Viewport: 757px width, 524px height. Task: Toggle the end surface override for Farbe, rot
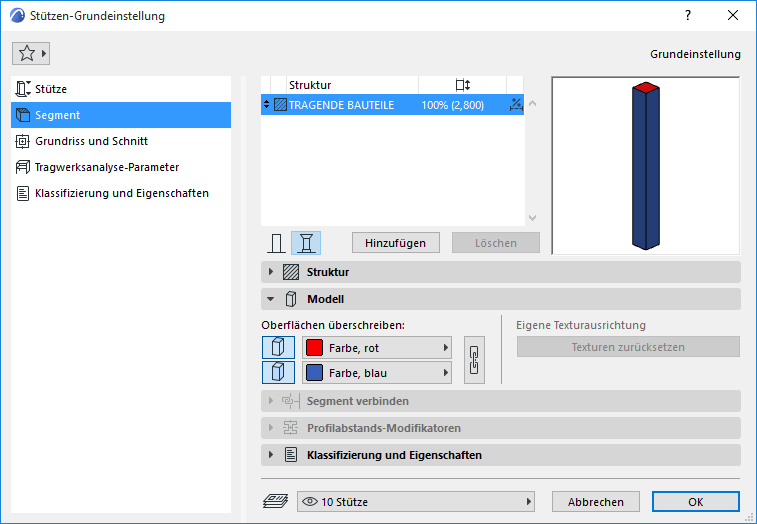(x=278, y=347)
